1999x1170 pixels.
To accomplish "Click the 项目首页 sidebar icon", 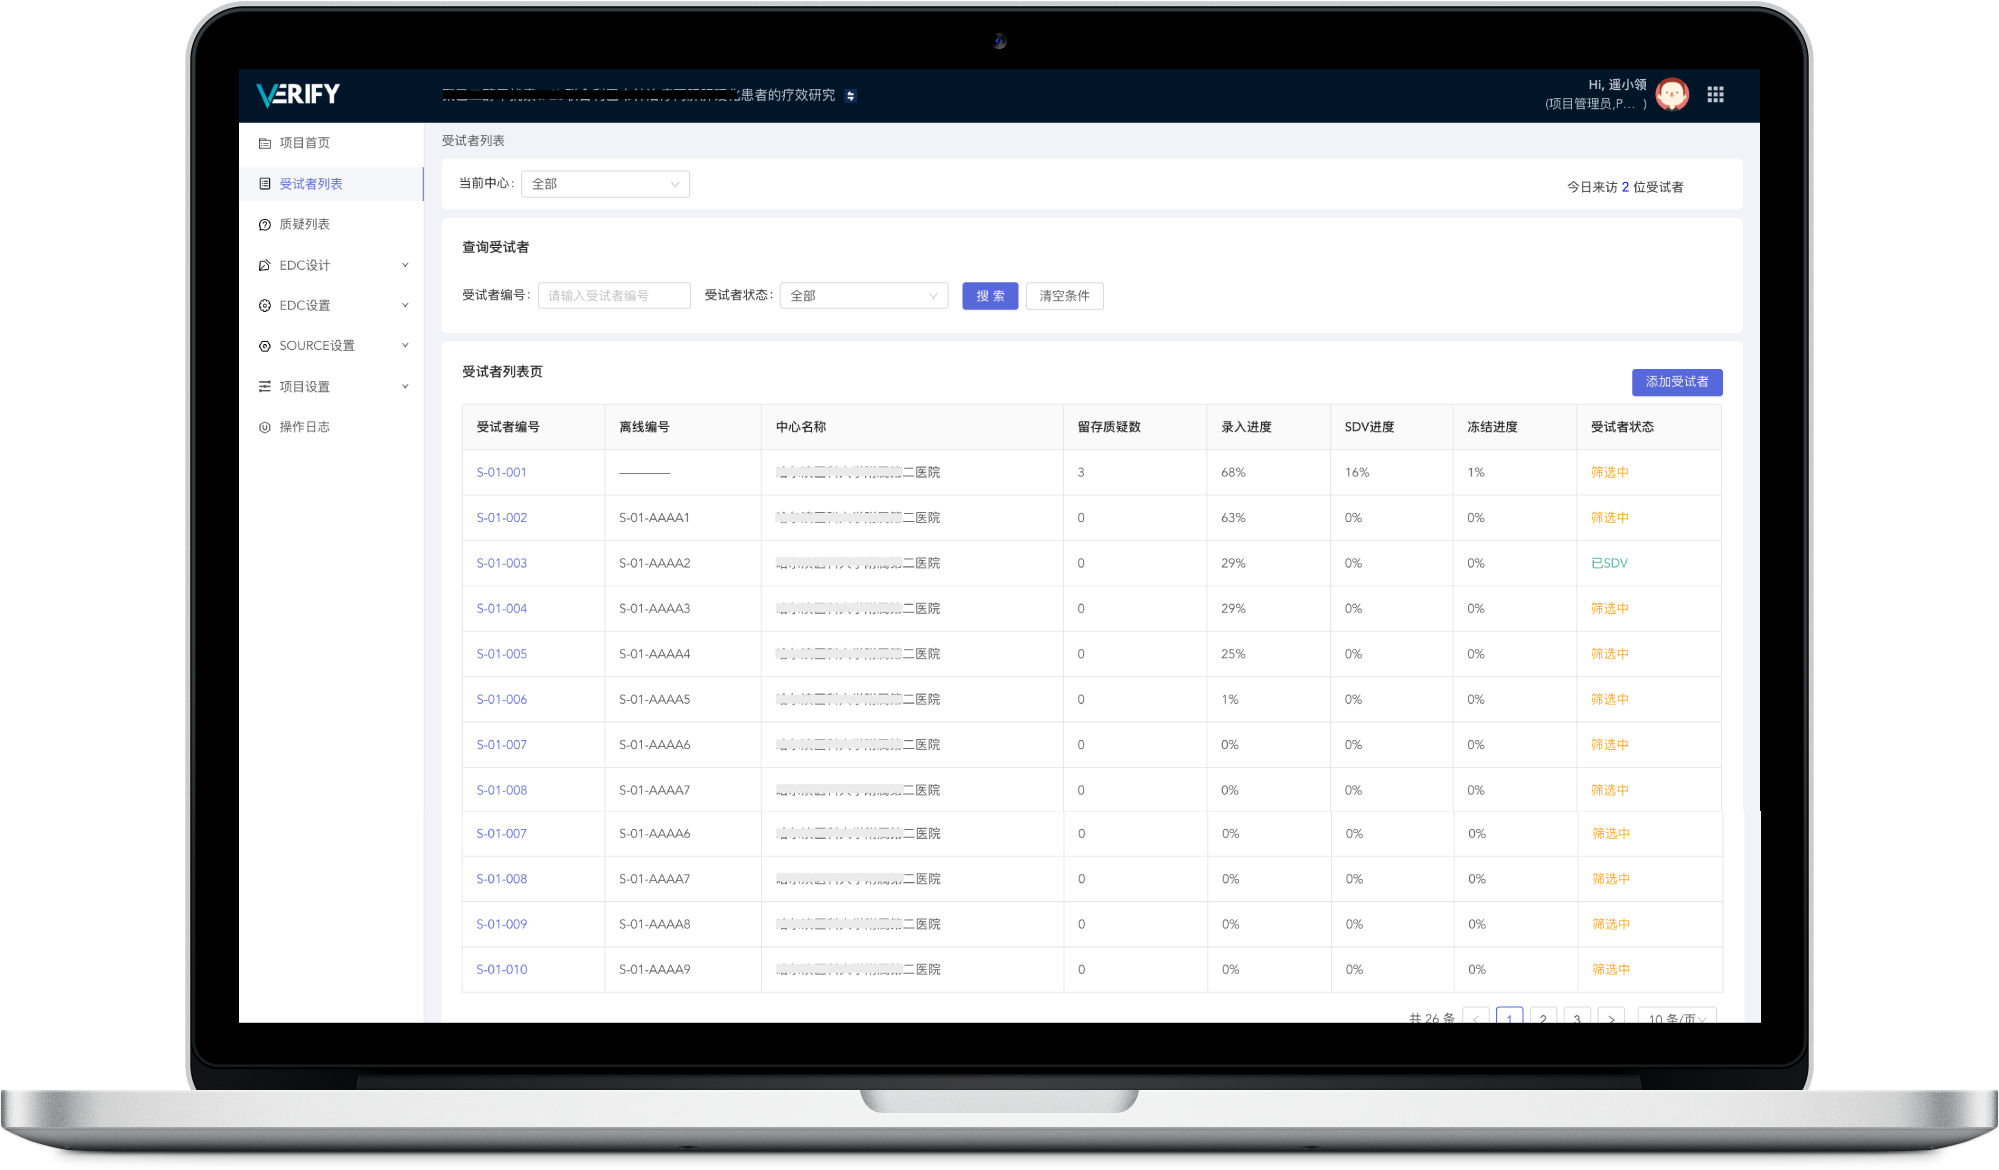I will (x=265, y=143).
